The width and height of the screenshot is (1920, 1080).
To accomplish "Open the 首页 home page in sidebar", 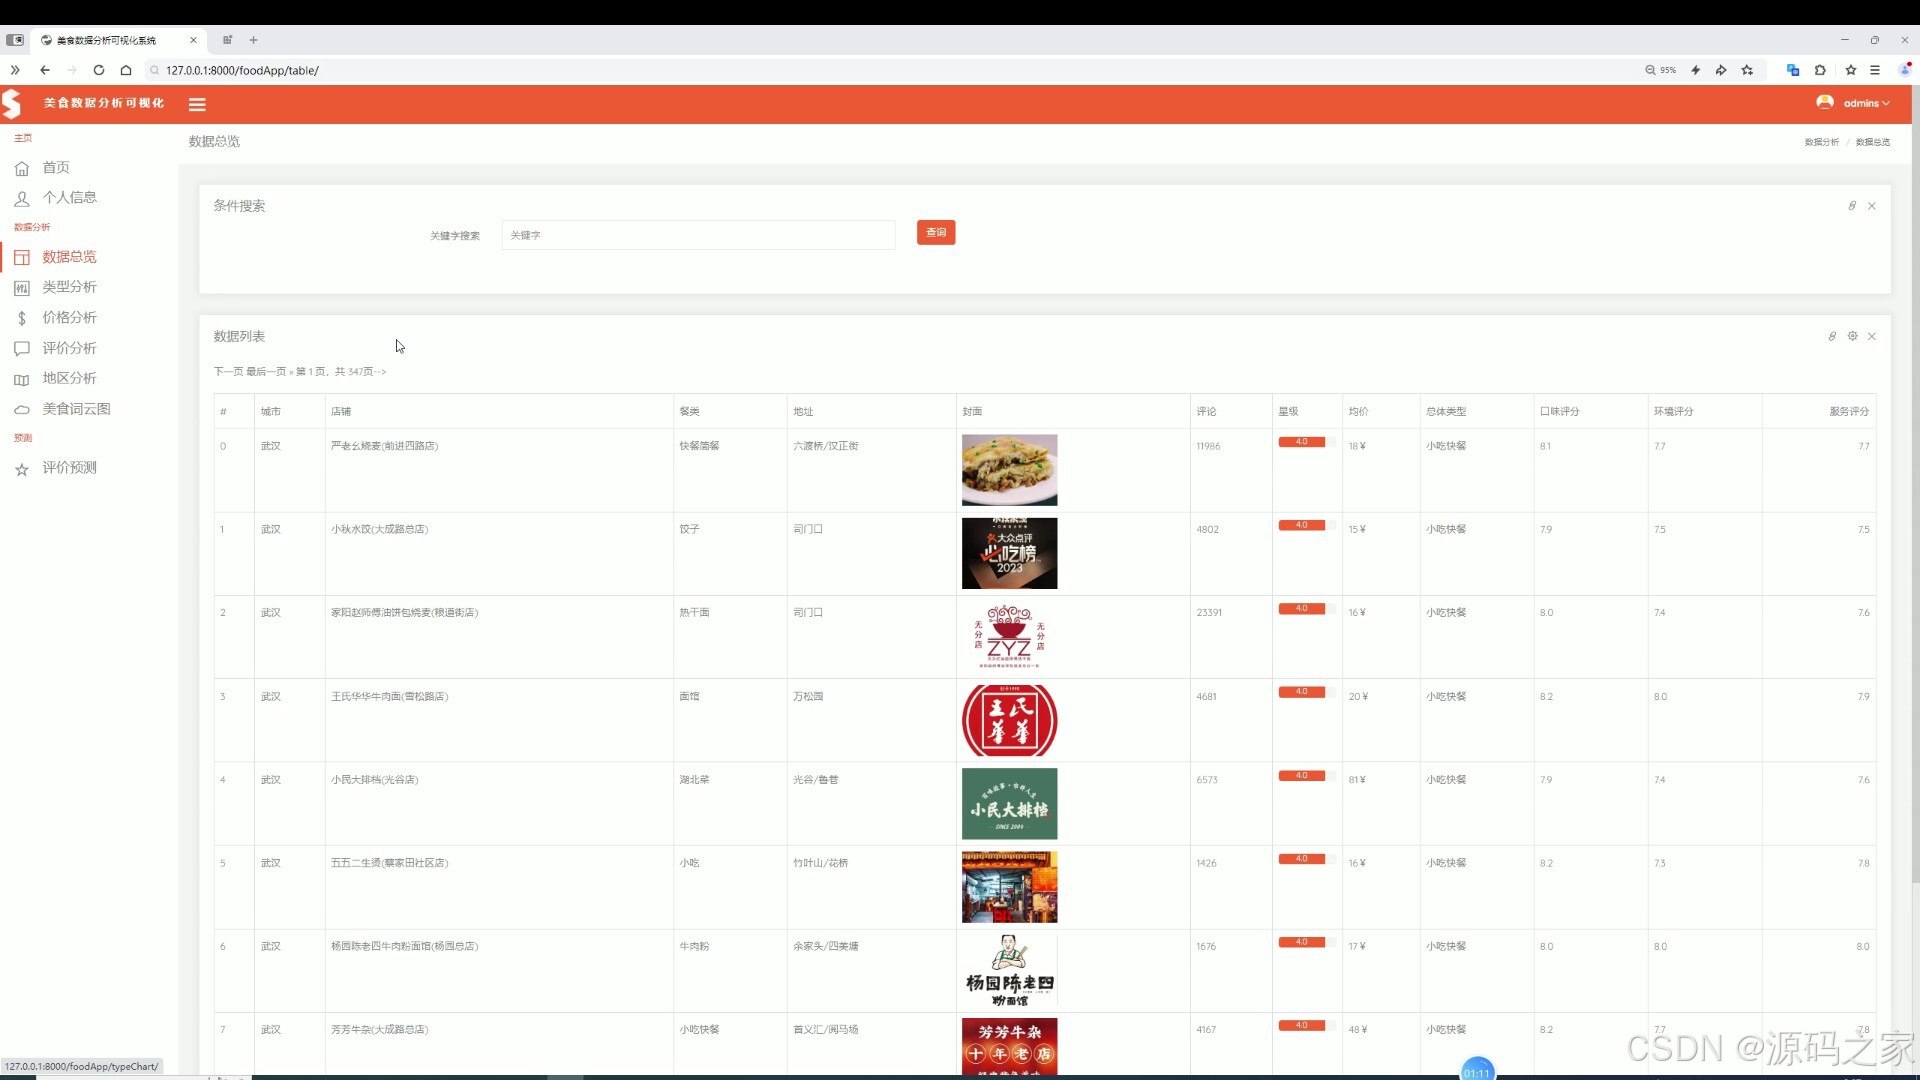I will click(x=56, y=168).
